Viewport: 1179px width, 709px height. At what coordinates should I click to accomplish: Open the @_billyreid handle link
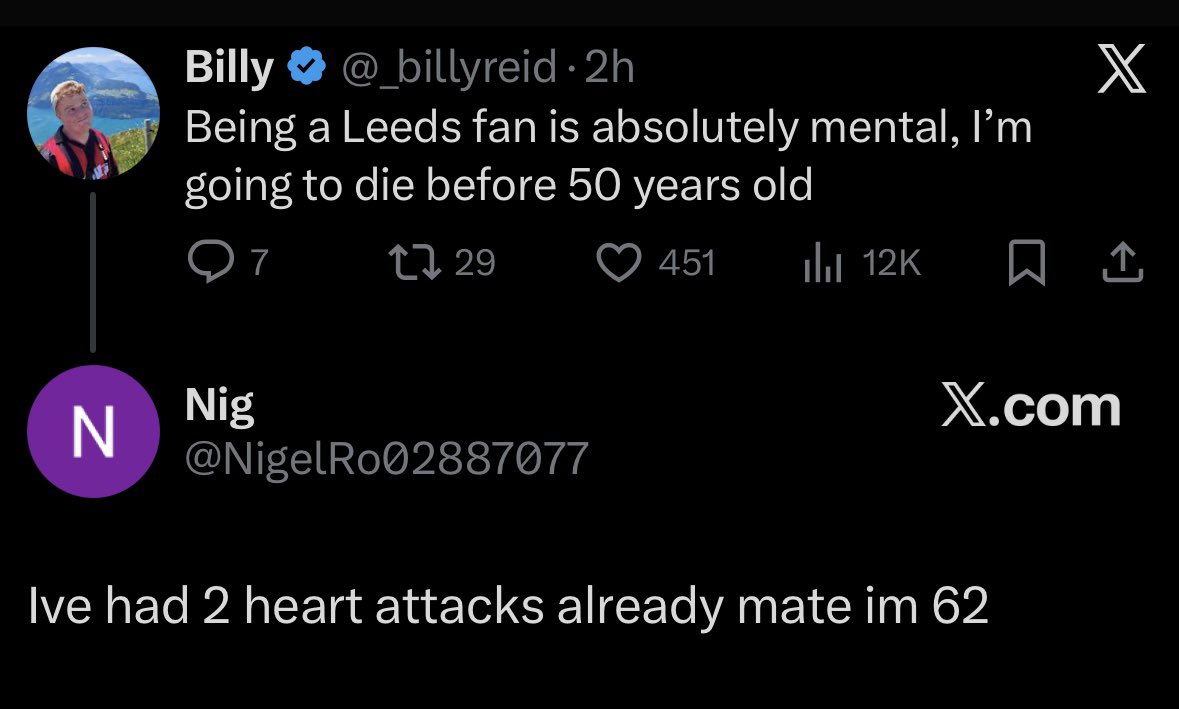tap(448, 68)
